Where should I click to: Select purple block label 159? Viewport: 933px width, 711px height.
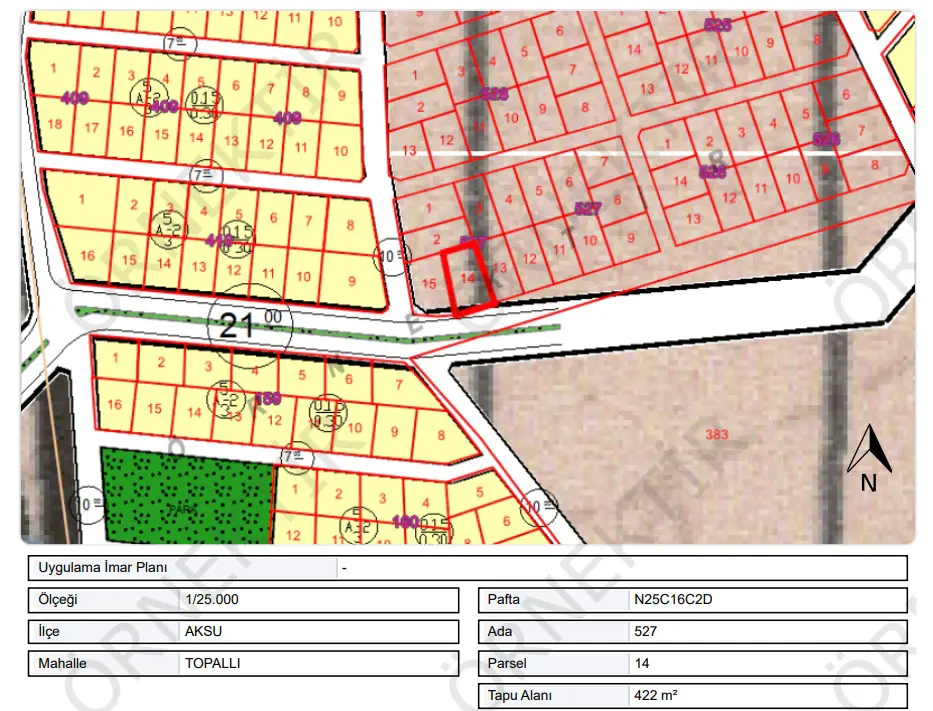[x=268, y=398]
